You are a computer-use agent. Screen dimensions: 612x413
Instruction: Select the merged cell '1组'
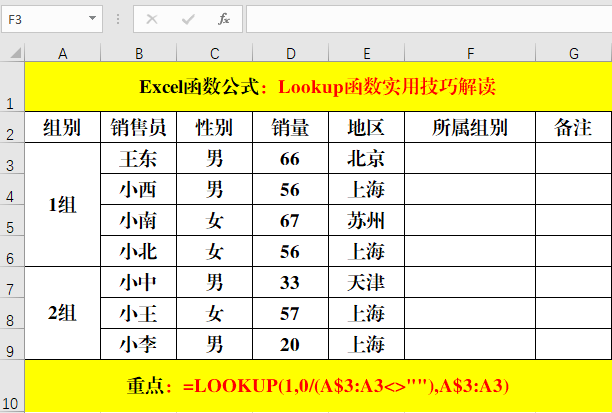click(x=62, y=205)
